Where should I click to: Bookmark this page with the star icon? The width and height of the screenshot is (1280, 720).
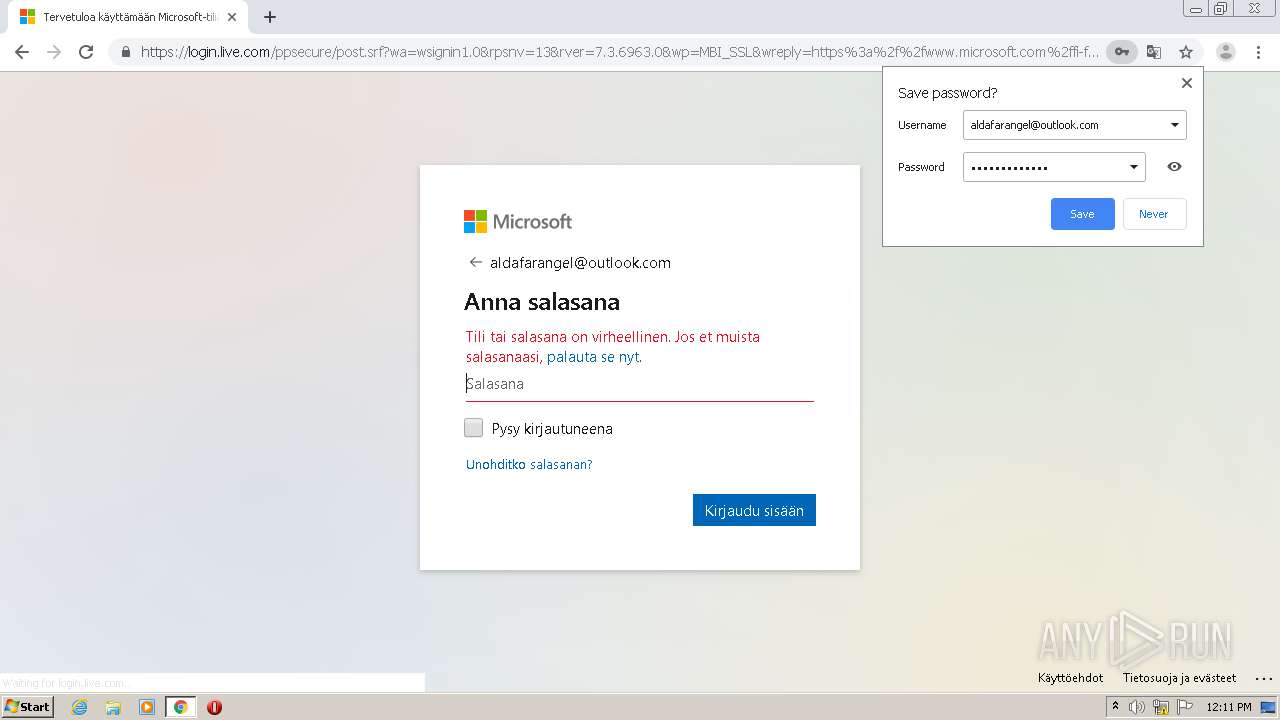[1186, 52]
